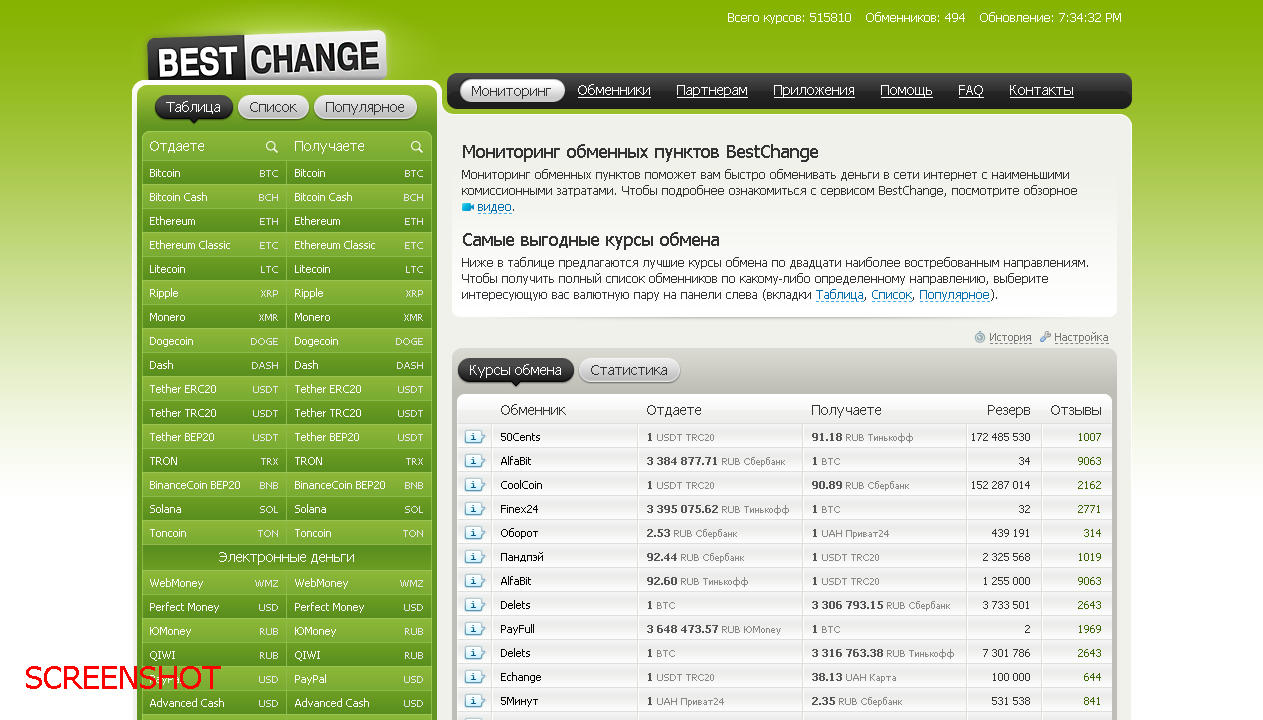
Task: Select Tether TRC20 in the Отдаете column
Action: click(x=214, y=413)
